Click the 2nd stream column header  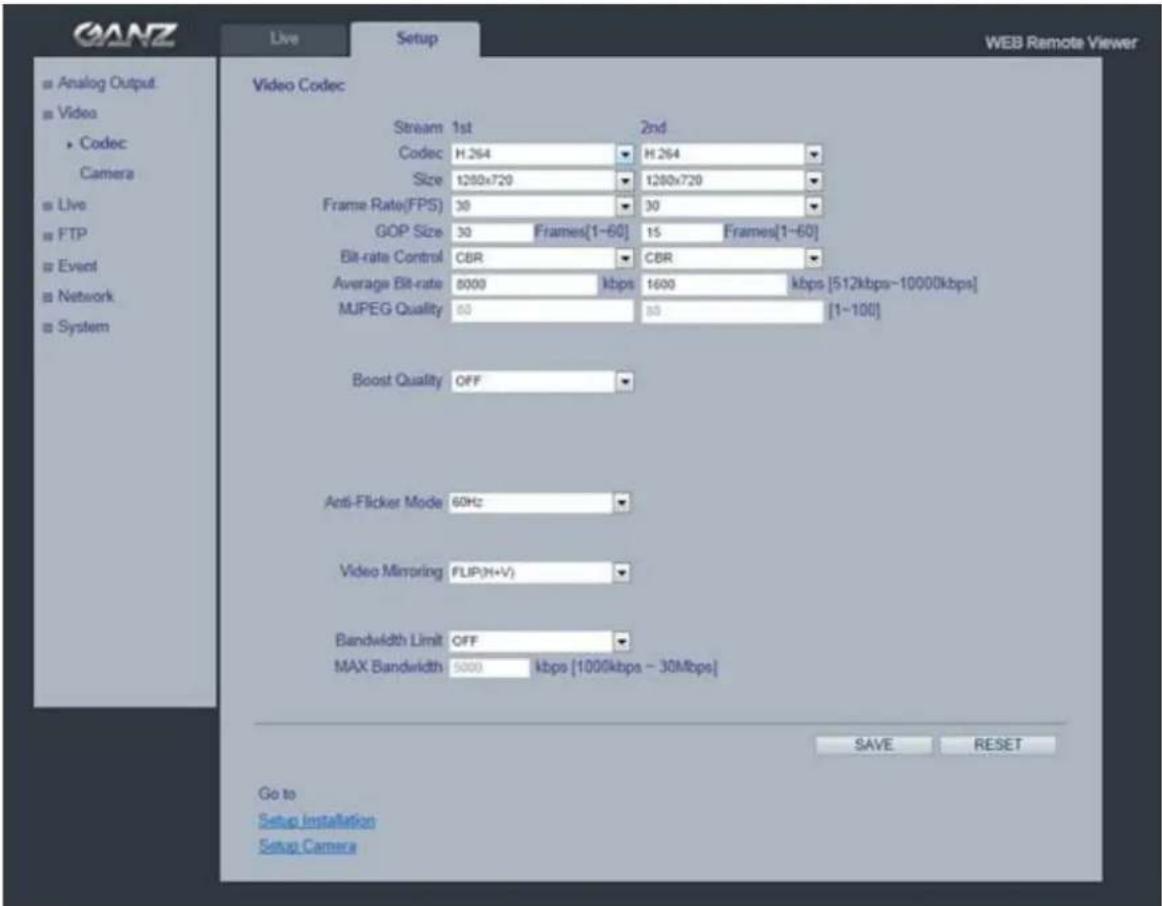click(x=653, y=127)
